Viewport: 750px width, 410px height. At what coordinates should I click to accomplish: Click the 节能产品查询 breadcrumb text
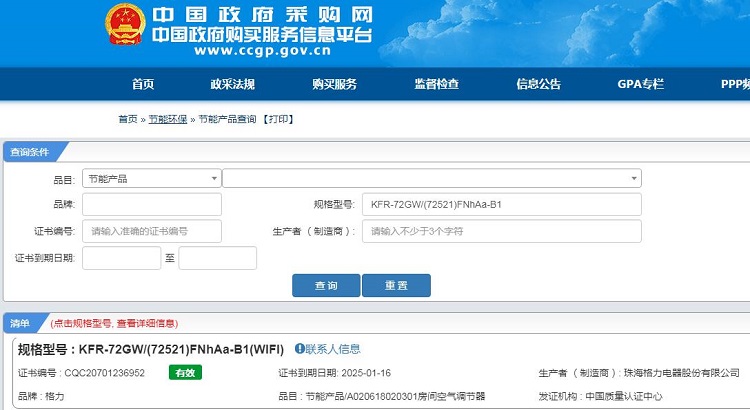click(x=227, y=119)
